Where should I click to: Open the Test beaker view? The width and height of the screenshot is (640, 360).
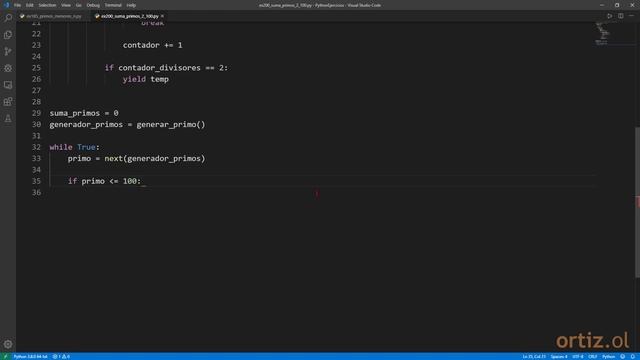point(8,118)
